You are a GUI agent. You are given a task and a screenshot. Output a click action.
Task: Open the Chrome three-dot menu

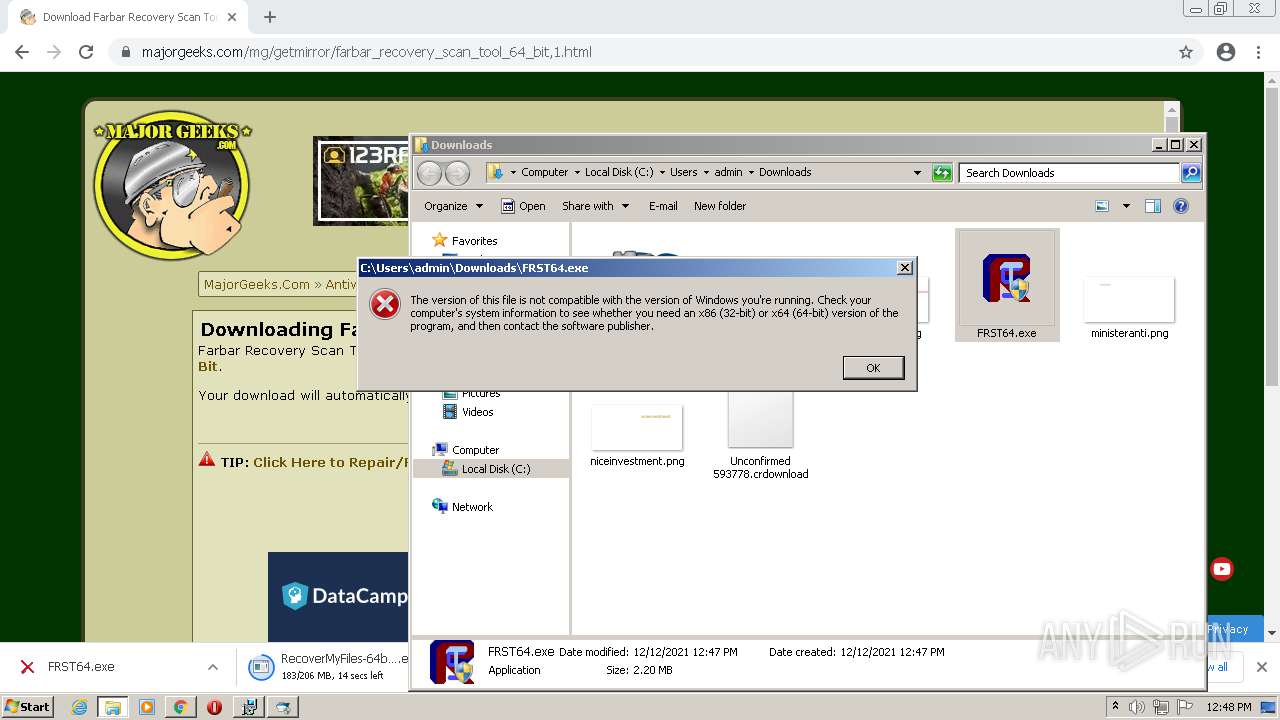click(x=1257, y=52)
